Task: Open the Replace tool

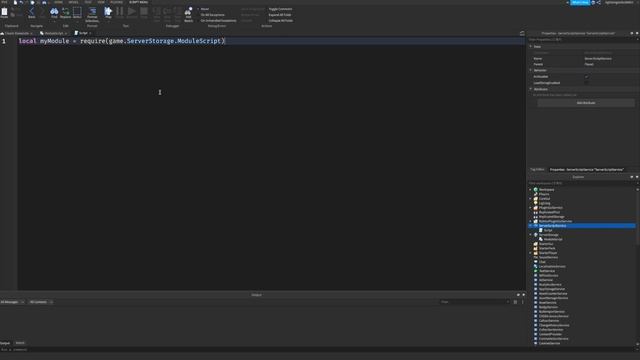Action: [65, 12]
